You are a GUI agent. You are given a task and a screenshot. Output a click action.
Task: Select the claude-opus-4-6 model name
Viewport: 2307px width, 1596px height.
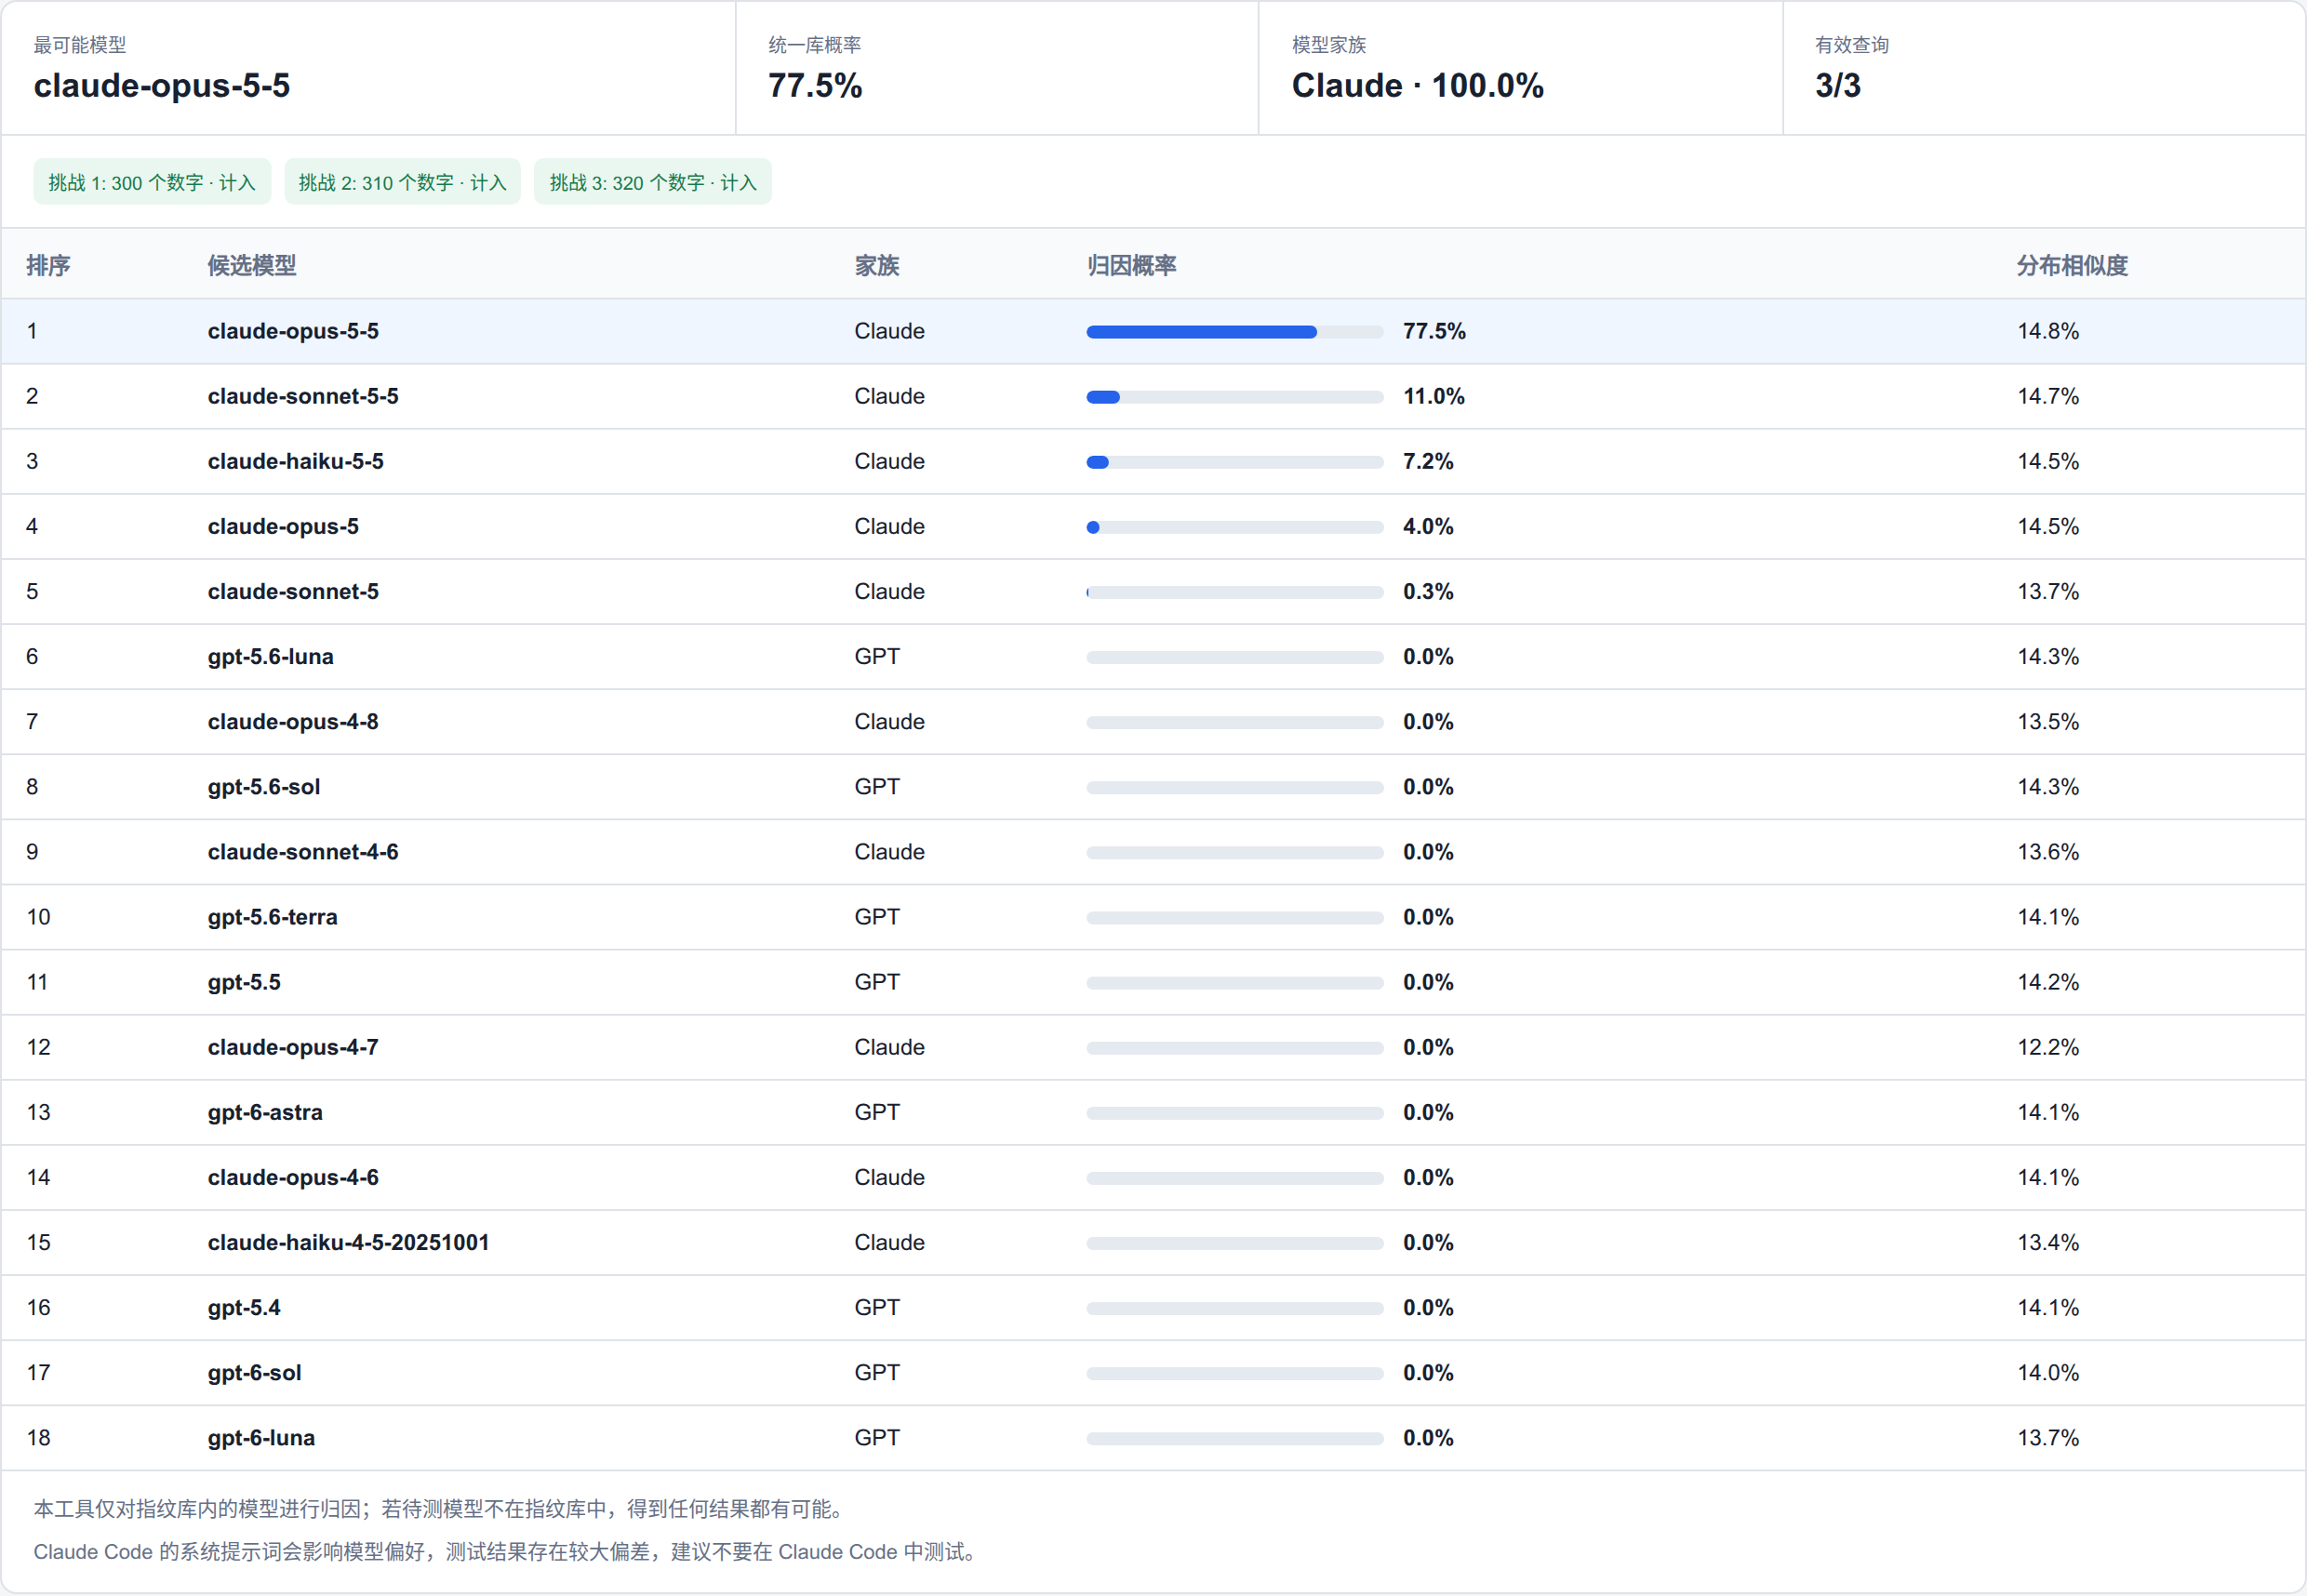point(293,1177)
